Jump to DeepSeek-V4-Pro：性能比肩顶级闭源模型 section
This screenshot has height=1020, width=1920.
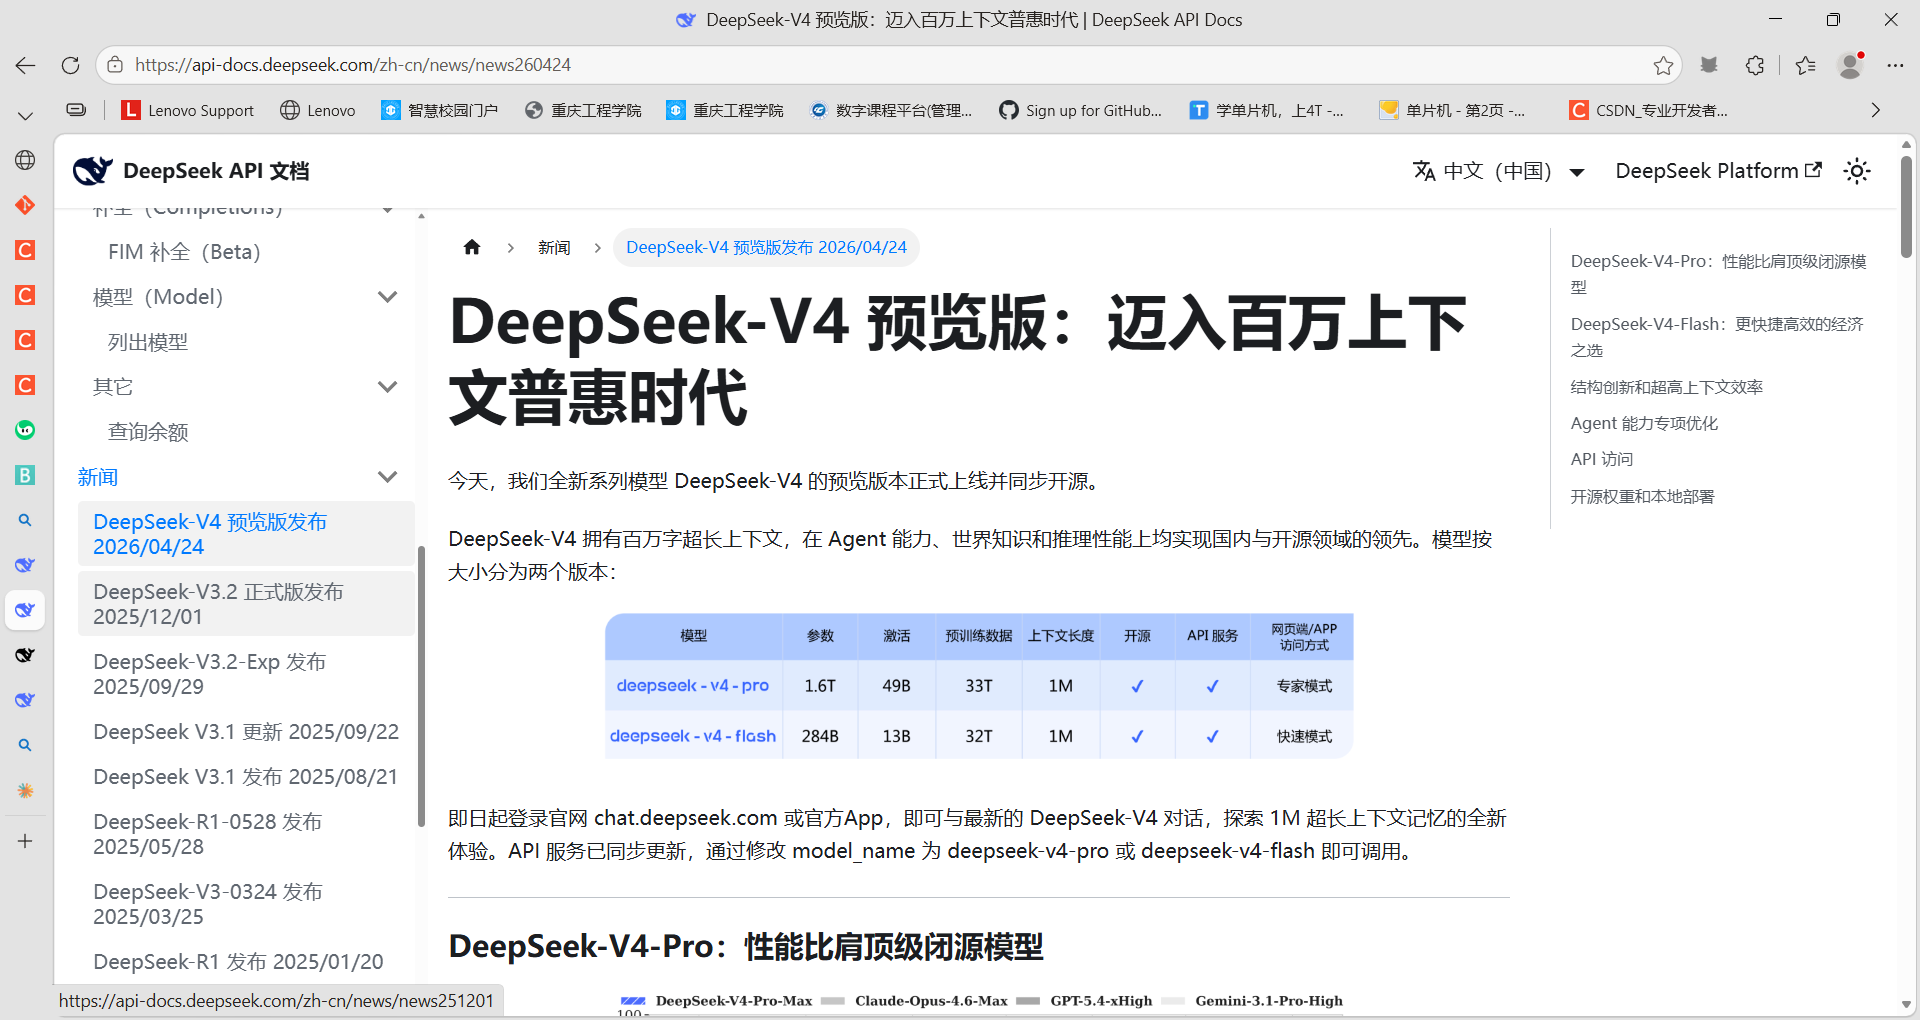(1718, 274)
